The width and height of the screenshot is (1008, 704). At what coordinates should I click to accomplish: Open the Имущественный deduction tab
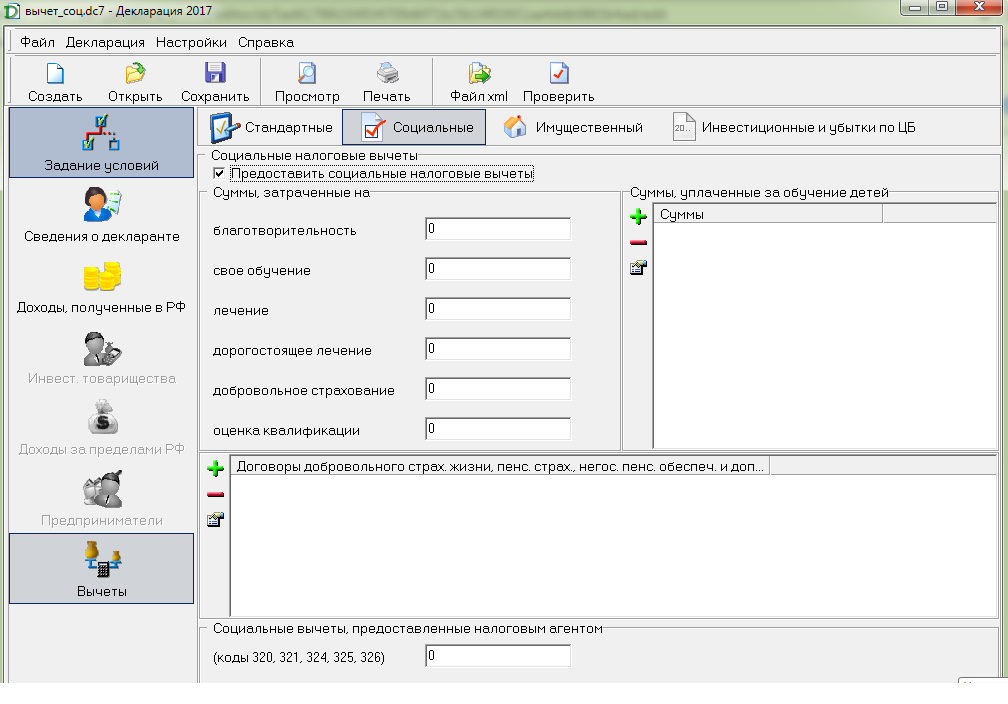(x=573, y=127)
